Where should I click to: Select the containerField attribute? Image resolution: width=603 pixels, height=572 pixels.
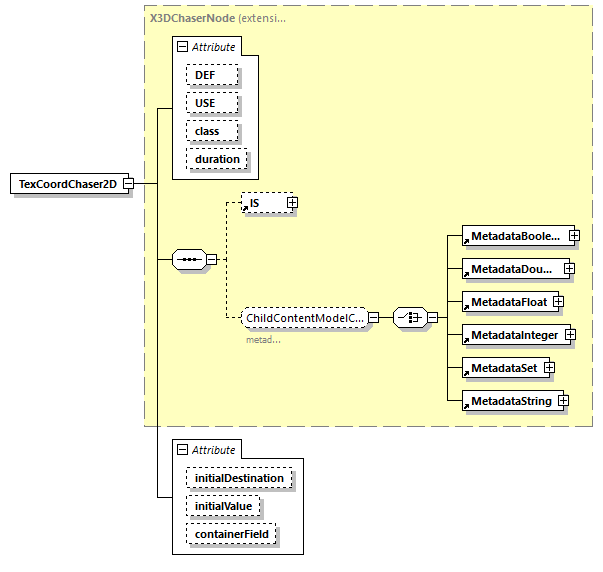click(x=230, y=534)
